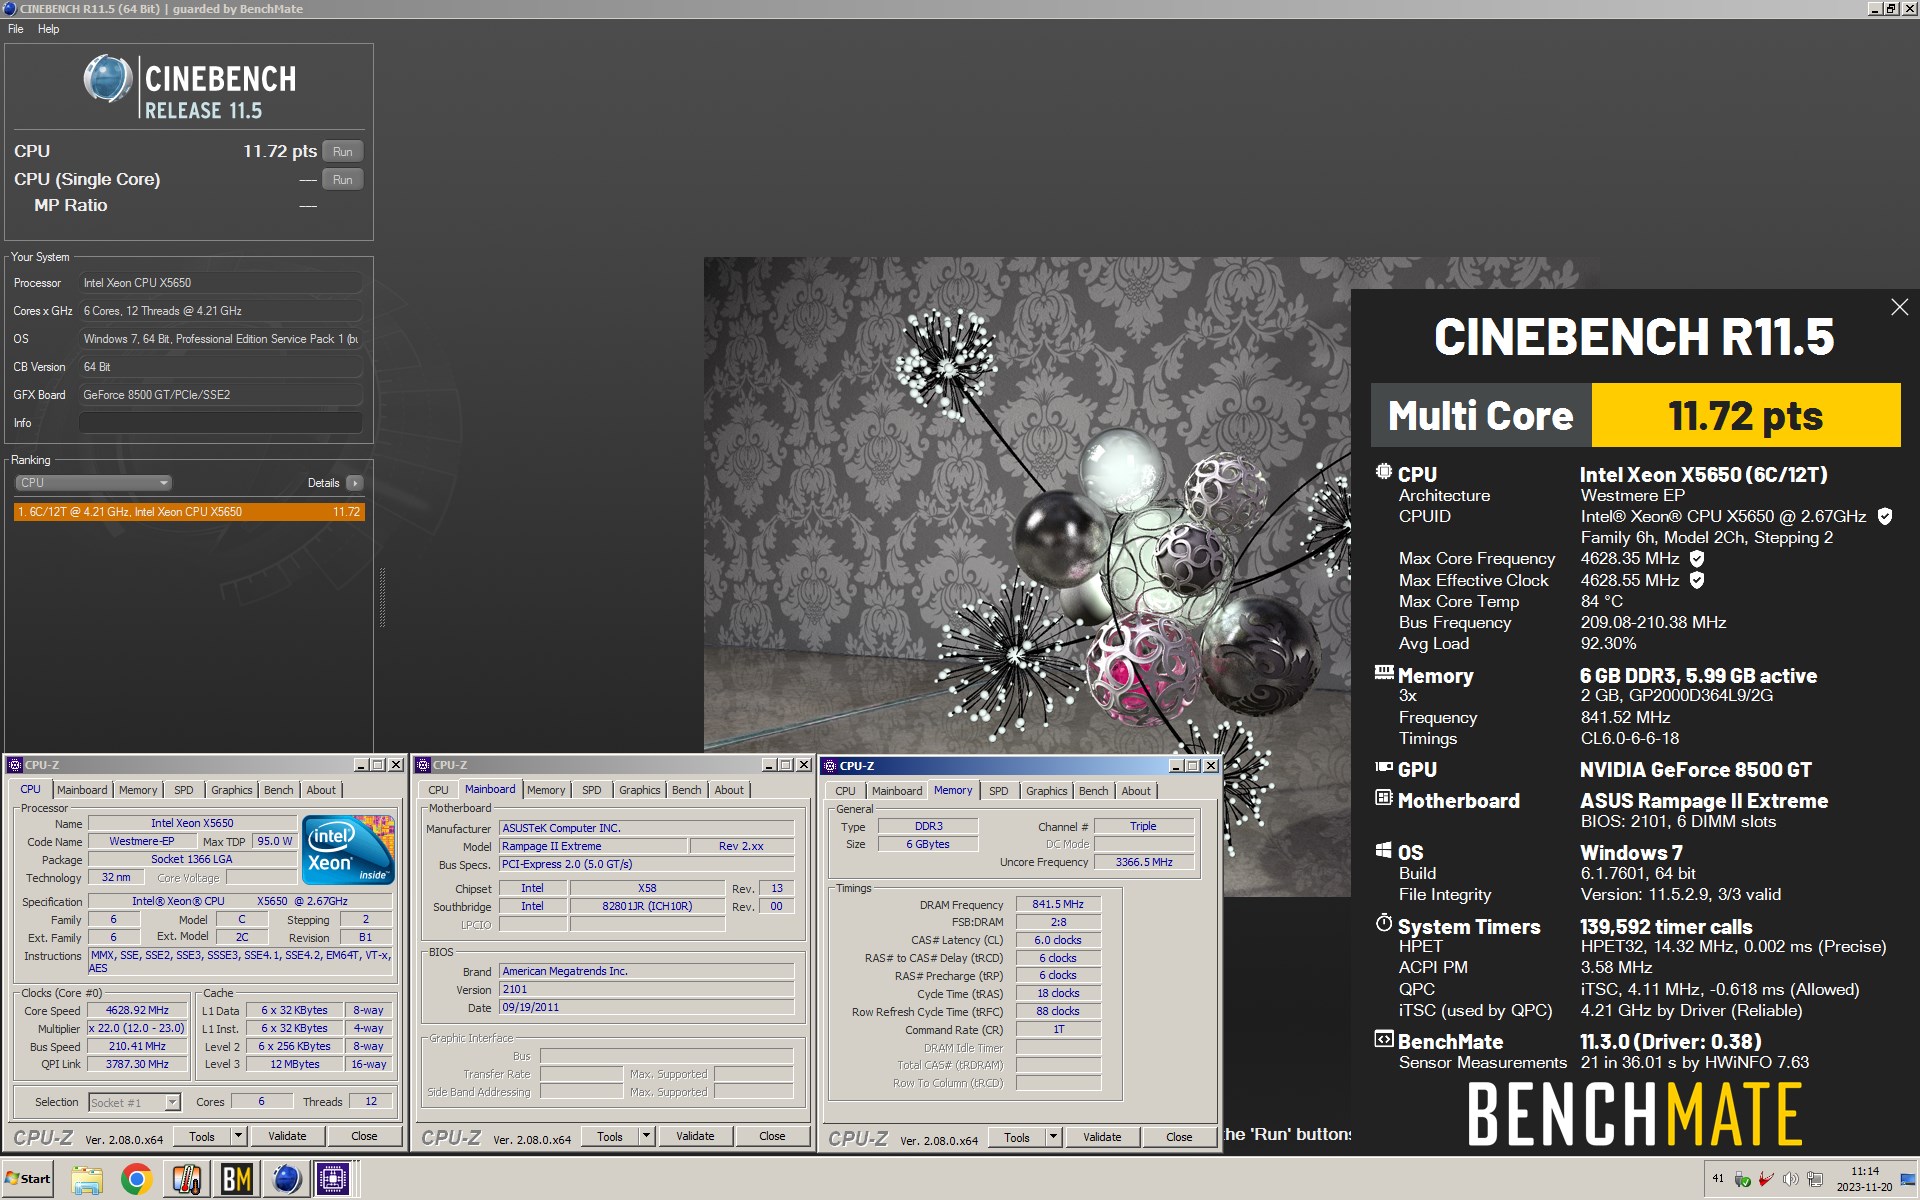The image size is (1920, 1200).
Task: Open Bench tab in left CPU-Z window
Action: [278, 790]
